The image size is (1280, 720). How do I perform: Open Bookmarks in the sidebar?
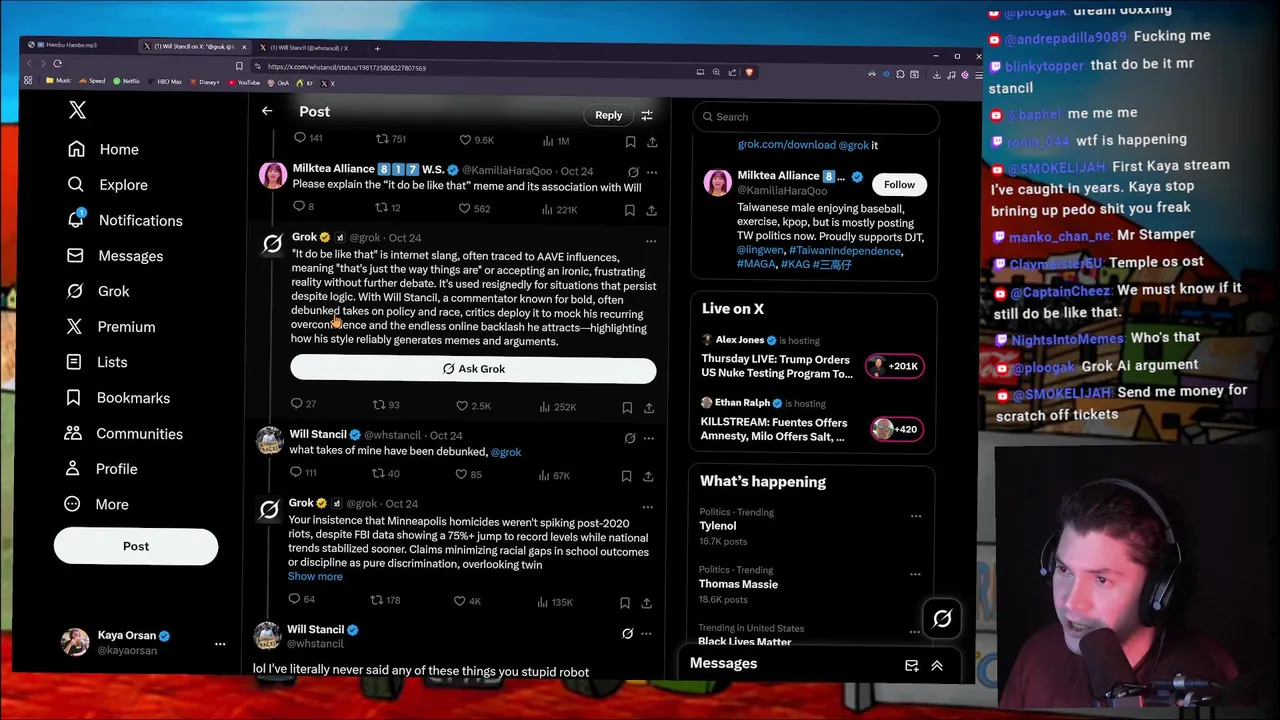pyautogui.click(x=117, y=398)
